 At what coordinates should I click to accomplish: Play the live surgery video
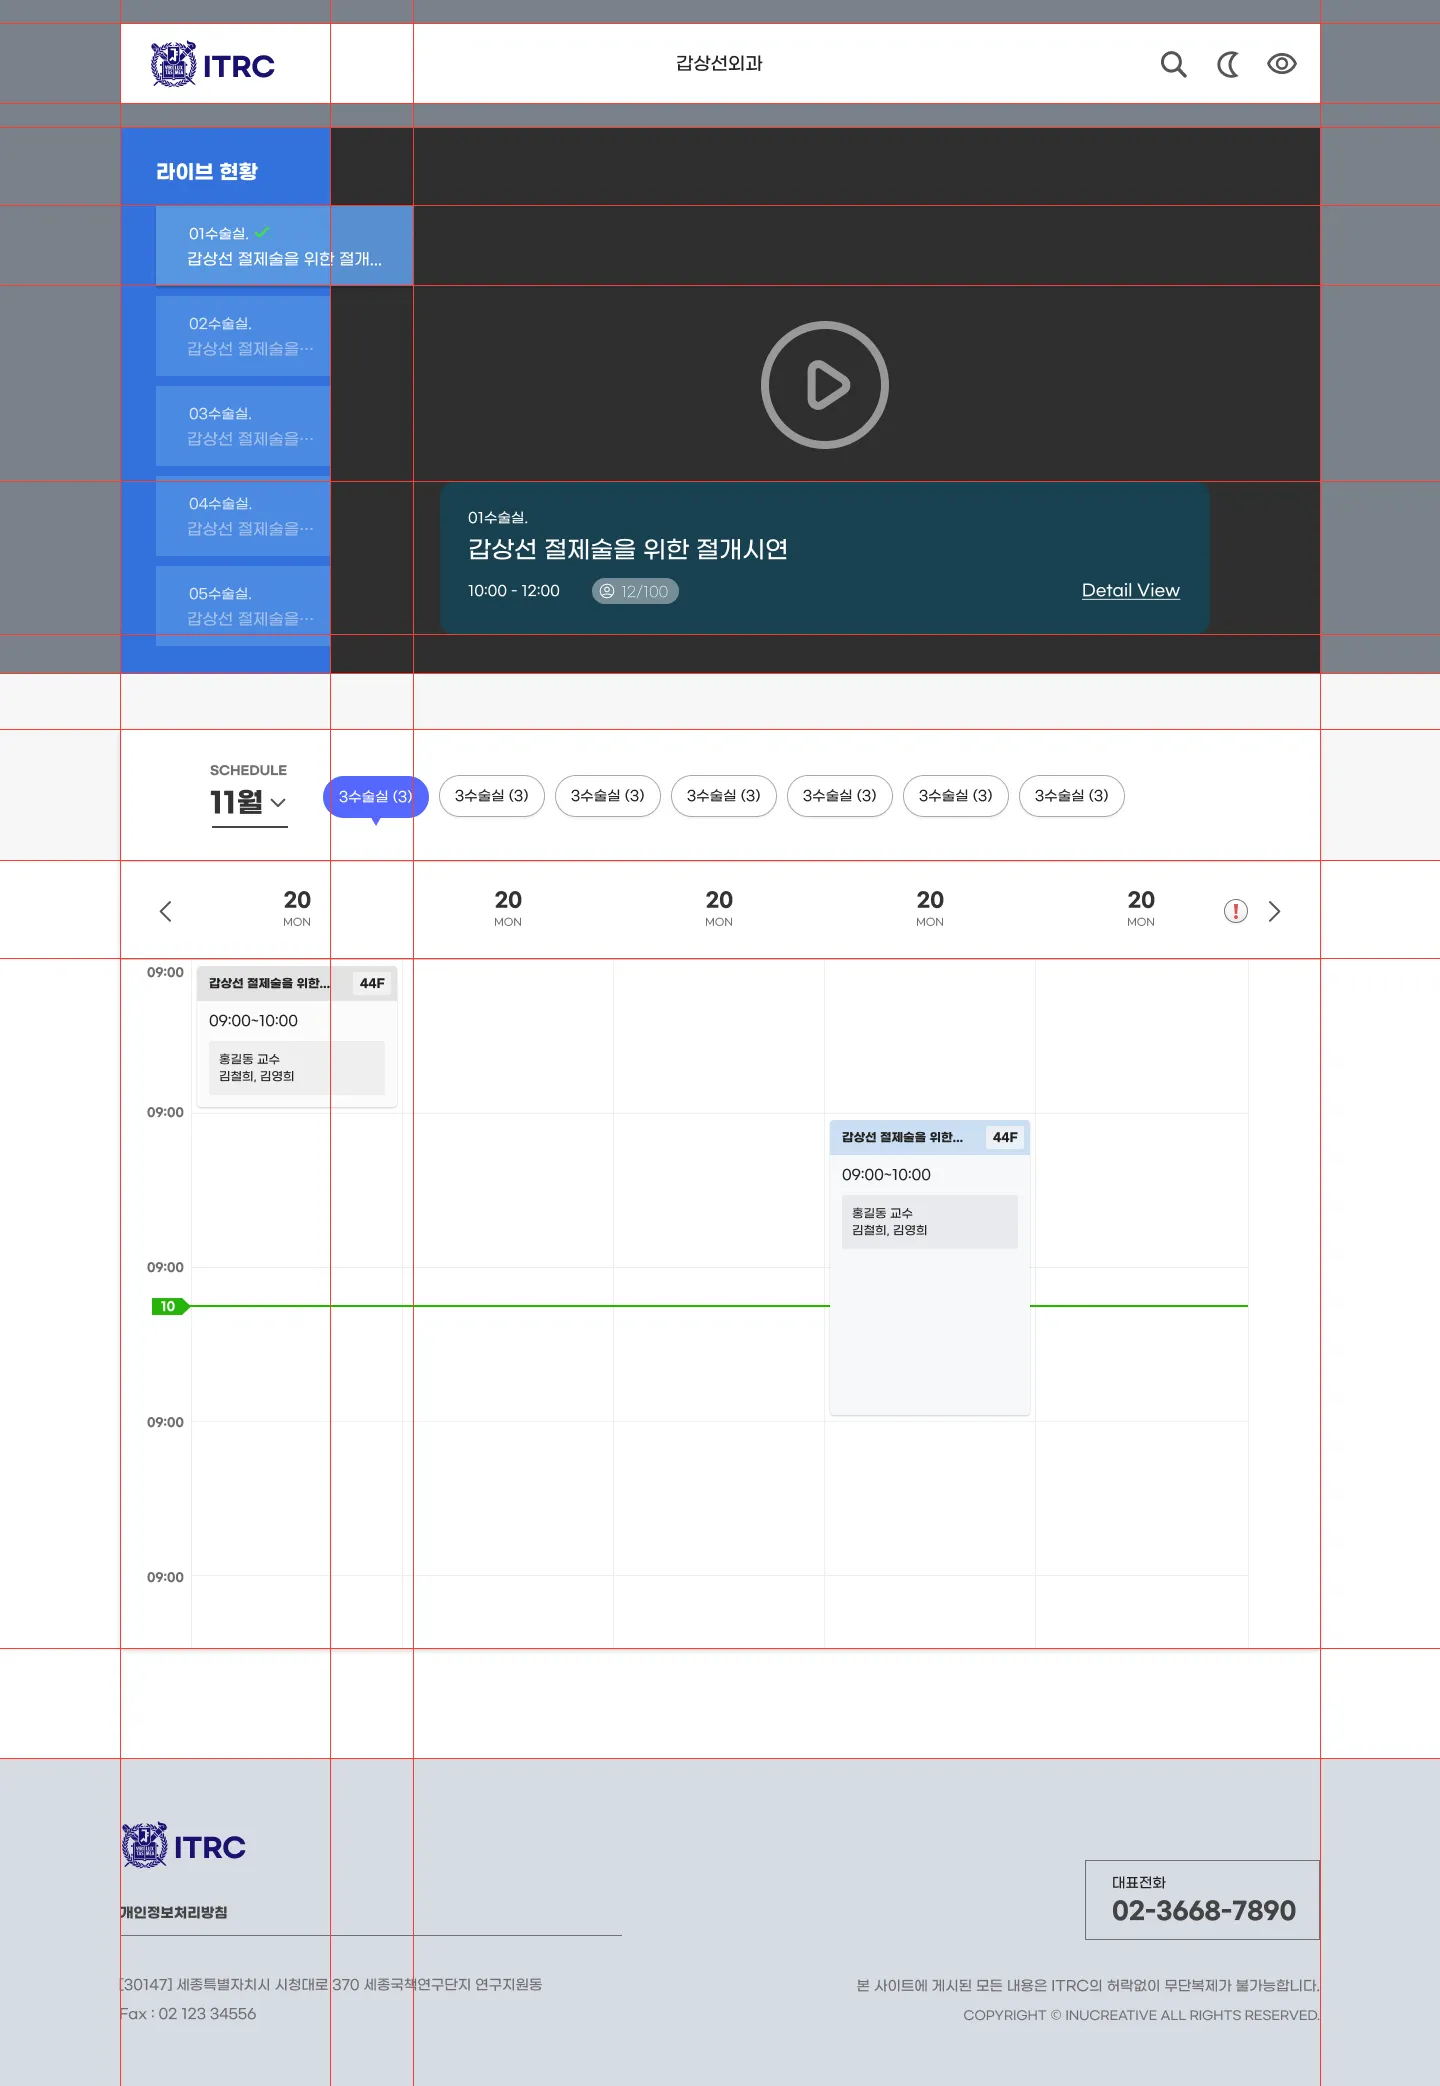pos(825,385)
